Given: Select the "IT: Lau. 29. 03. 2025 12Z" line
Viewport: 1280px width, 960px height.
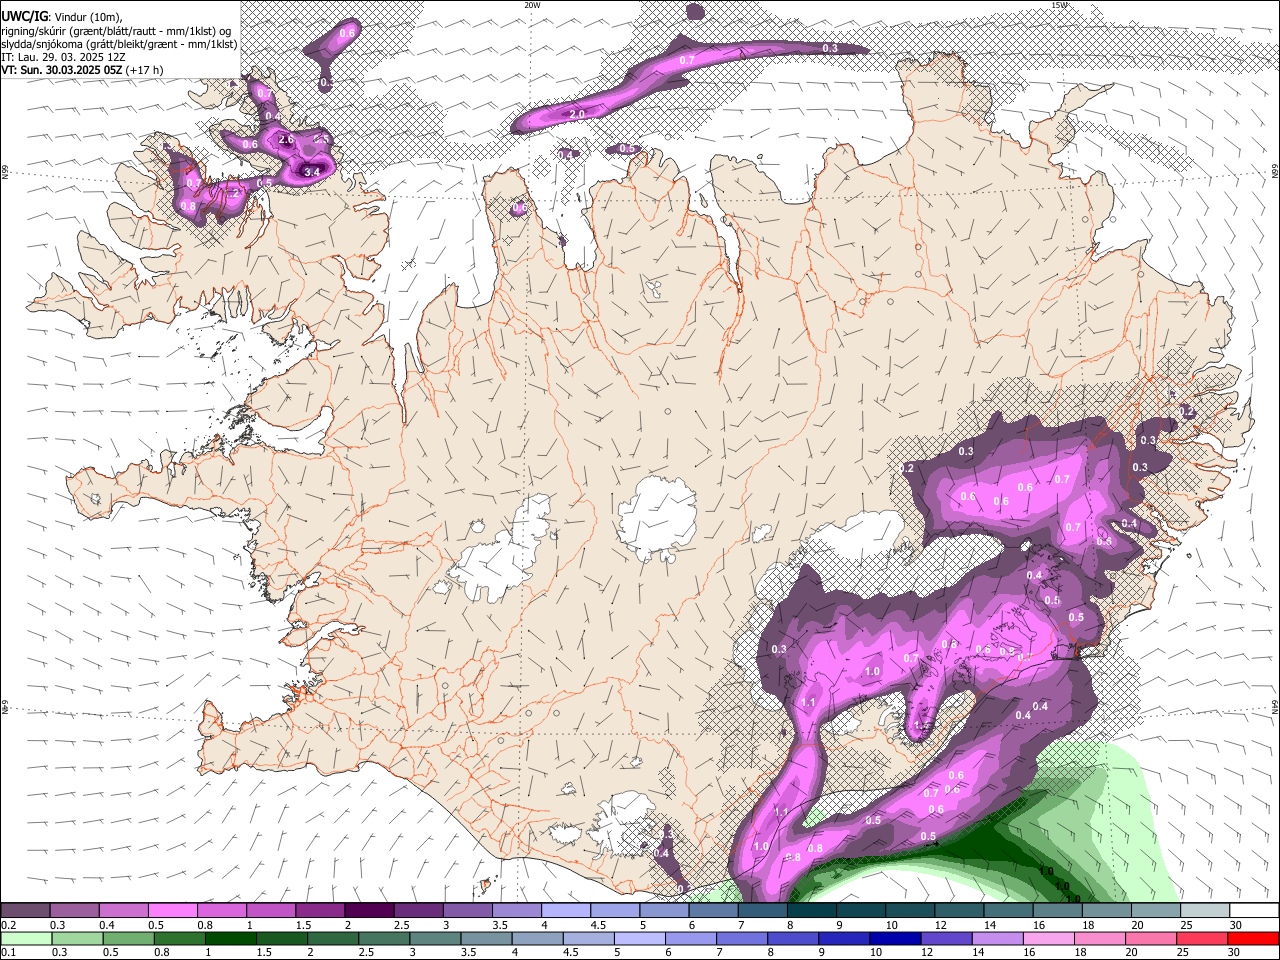Looking at the screenshot, I should [x=63, y=57].
